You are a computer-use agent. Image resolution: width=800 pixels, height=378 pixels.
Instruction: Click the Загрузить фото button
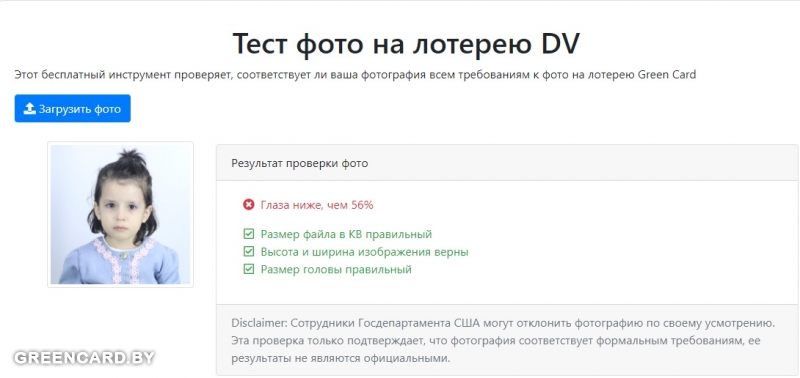(x=72, y=108)
